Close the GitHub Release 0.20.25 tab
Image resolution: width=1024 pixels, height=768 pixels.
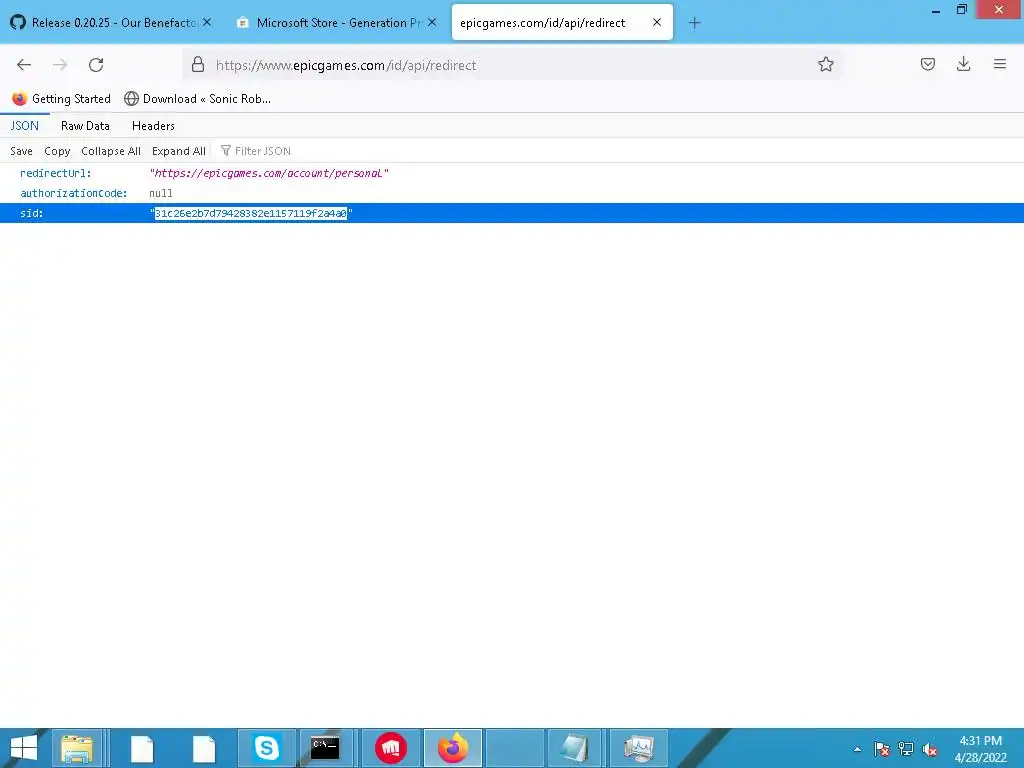point(207,22)
